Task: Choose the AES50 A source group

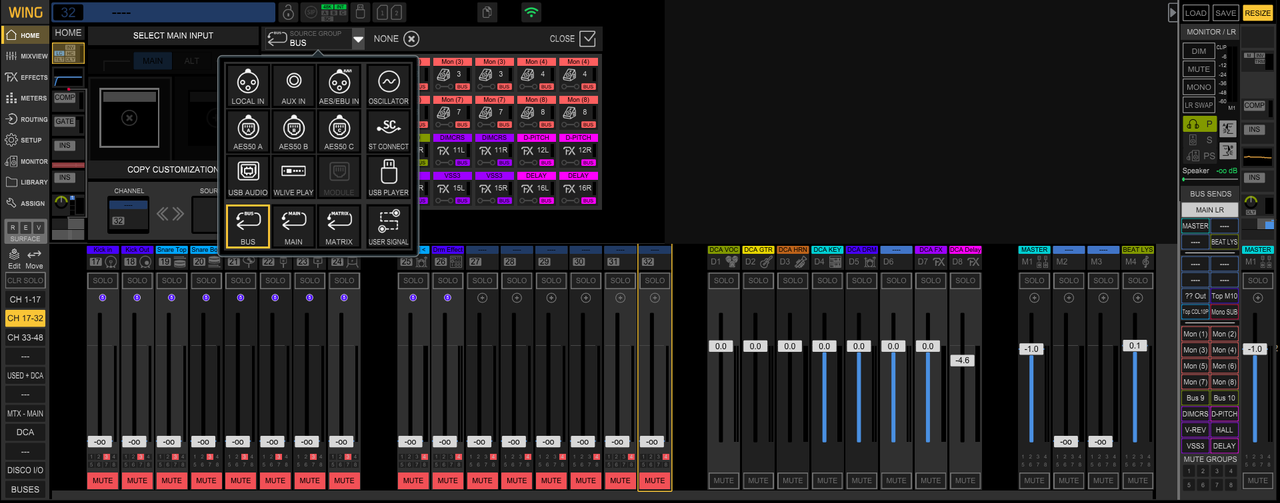Action: pos(247,132)
